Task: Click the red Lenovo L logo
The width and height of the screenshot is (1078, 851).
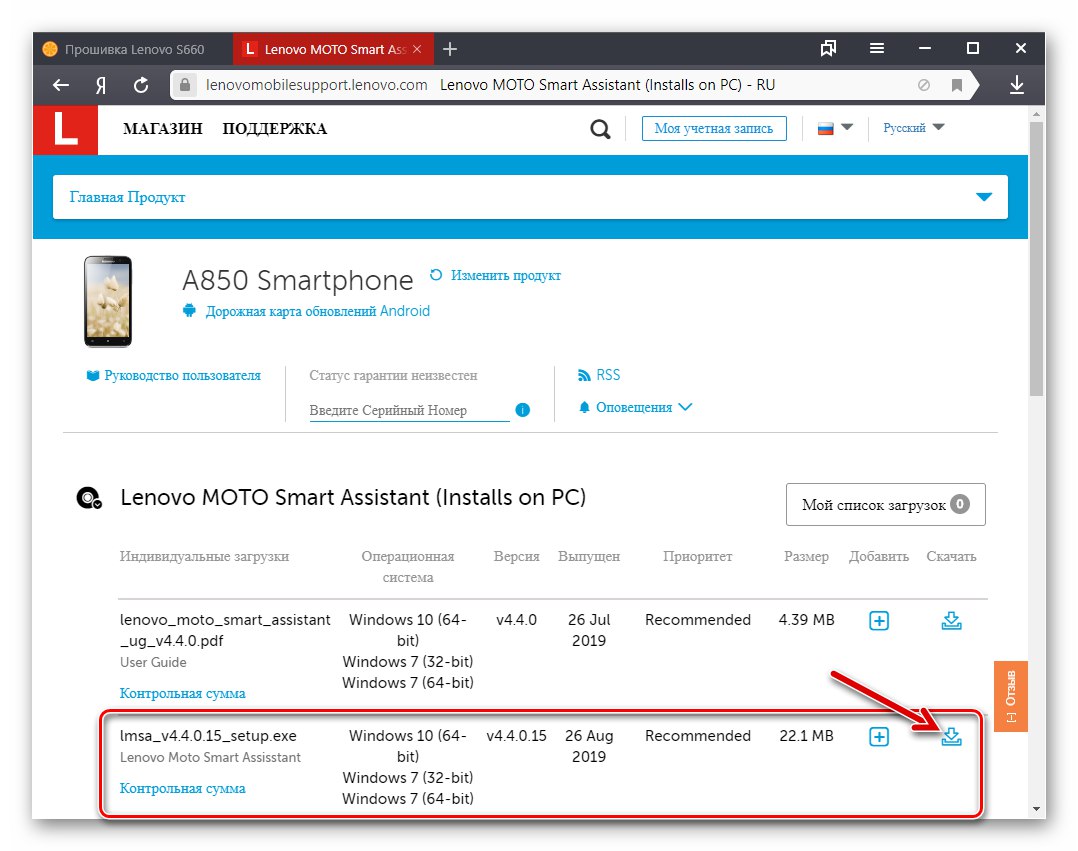Action: coord(66,129)
